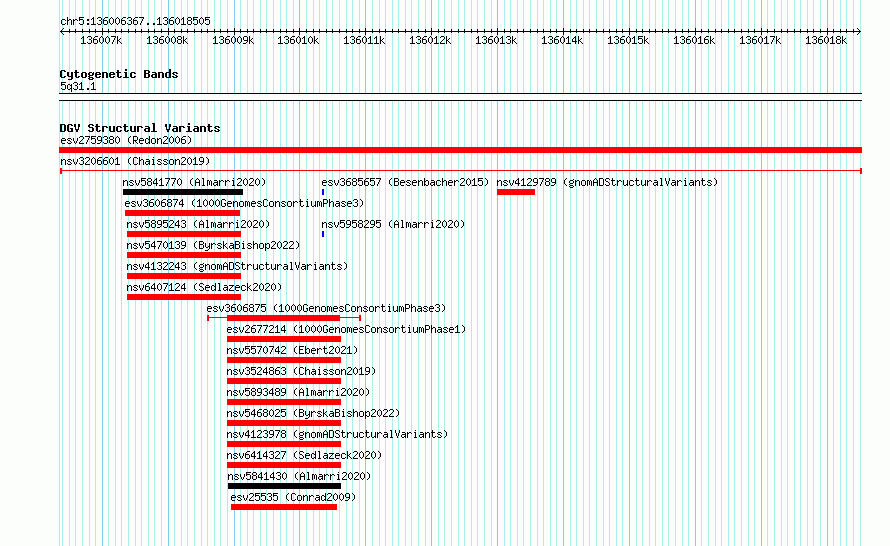Viewport: 890px width, 546px height.
Task: Click the red bar under esv3606874
Action: coord(182,213)
